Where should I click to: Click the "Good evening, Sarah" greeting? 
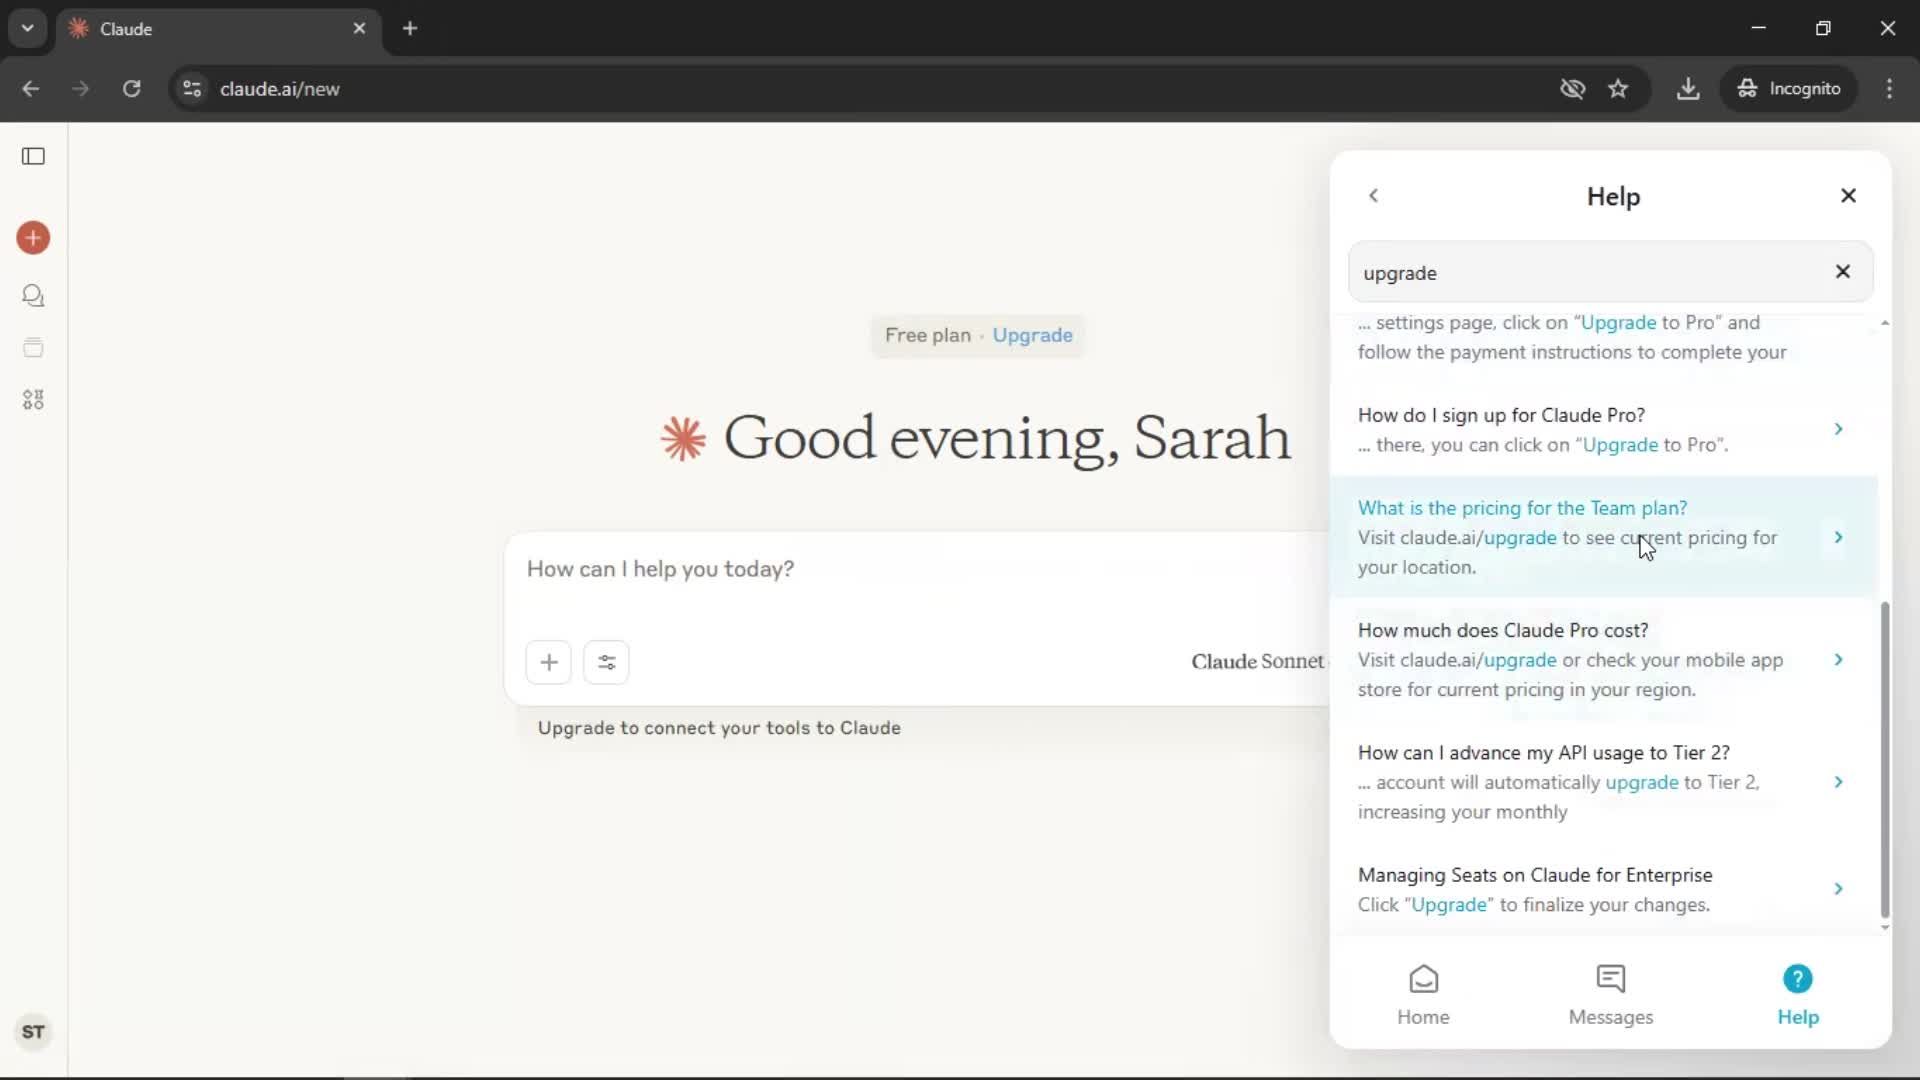click(1007, 438)
